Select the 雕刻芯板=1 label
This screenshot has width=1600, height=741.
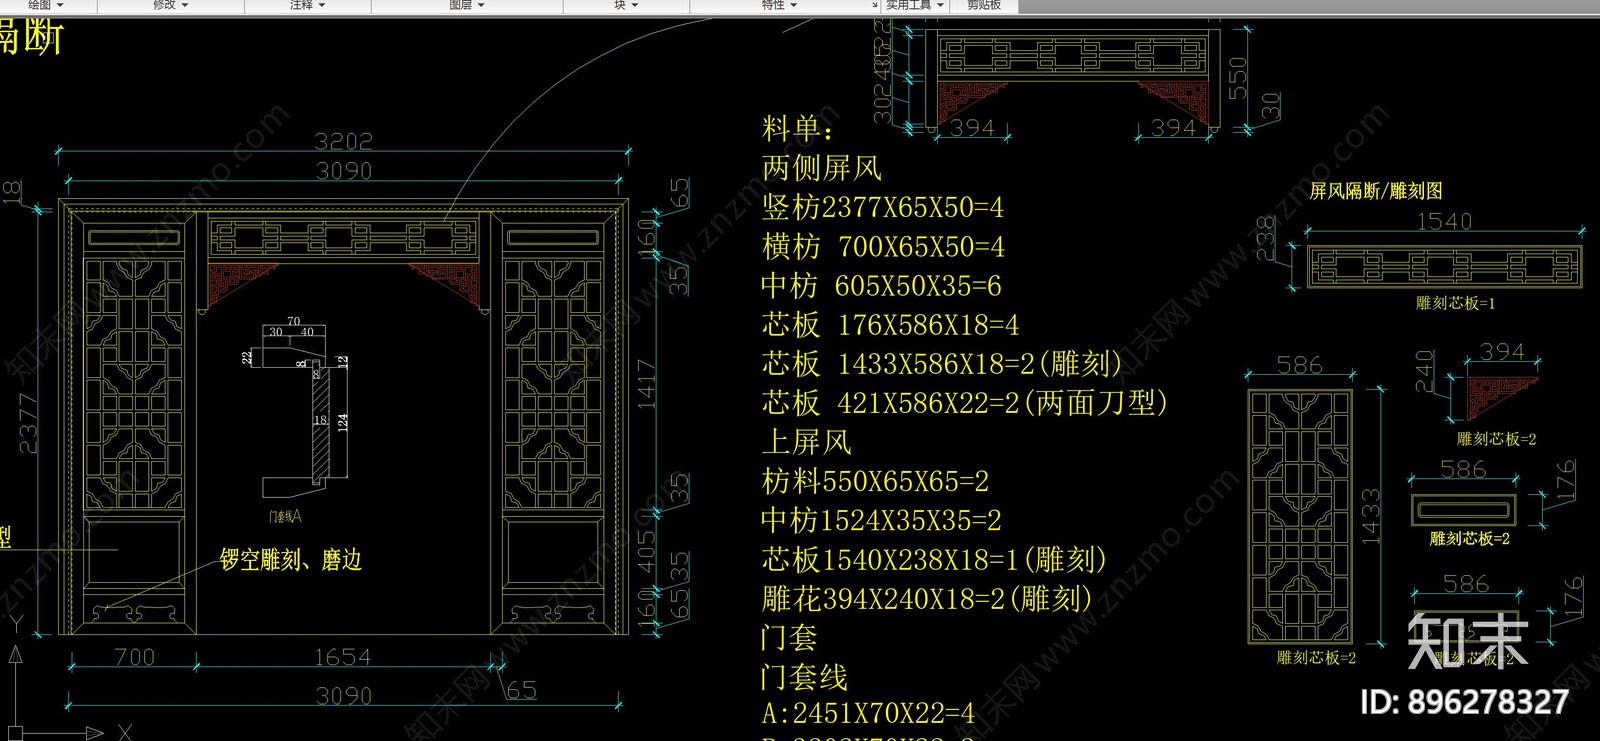tap(1456, 303)
